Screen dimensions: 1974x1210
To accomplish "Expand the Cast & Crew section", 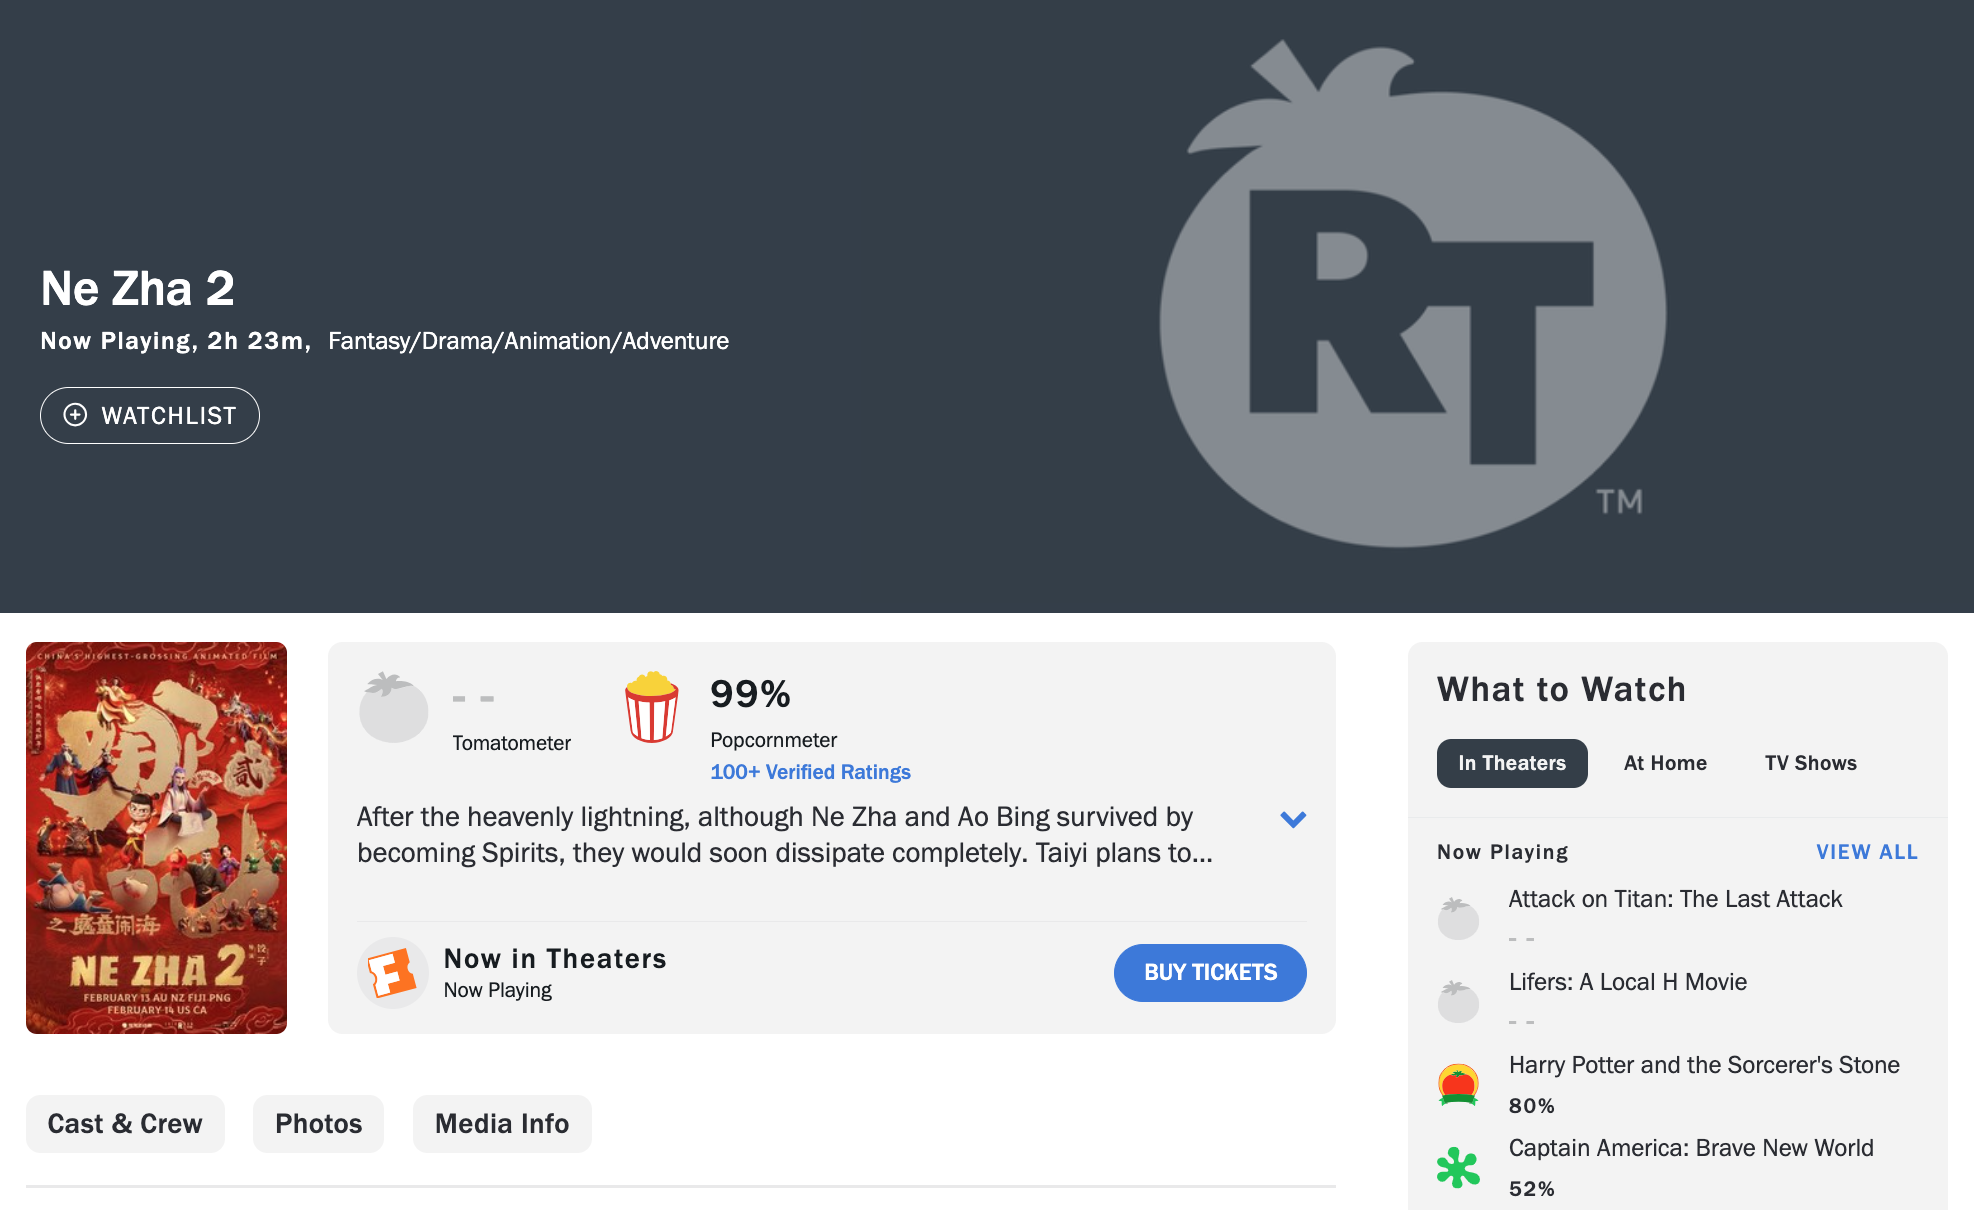I will pyautogui.click(x=124, y=1123).
